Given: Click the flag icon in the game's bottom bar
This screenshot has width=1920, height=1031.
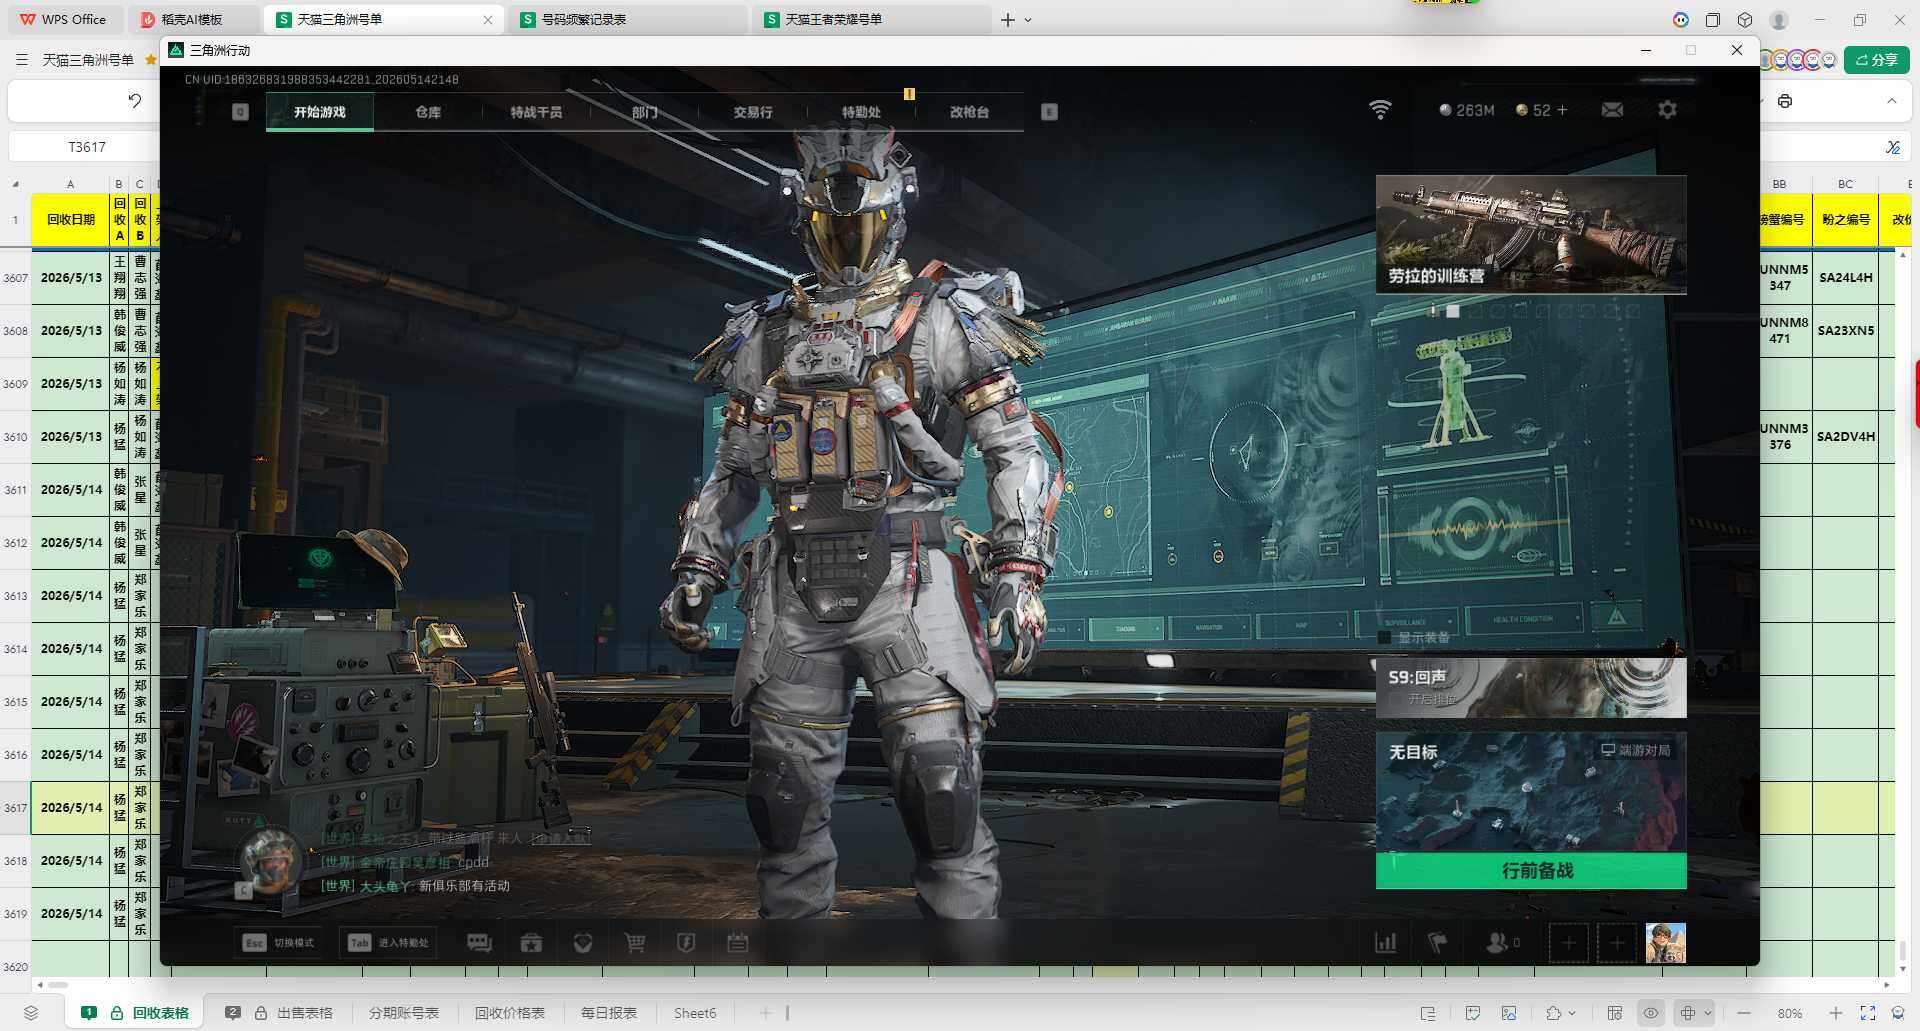Looking at the screenshot, I should pyautogui.click(x=1437, y=943).
